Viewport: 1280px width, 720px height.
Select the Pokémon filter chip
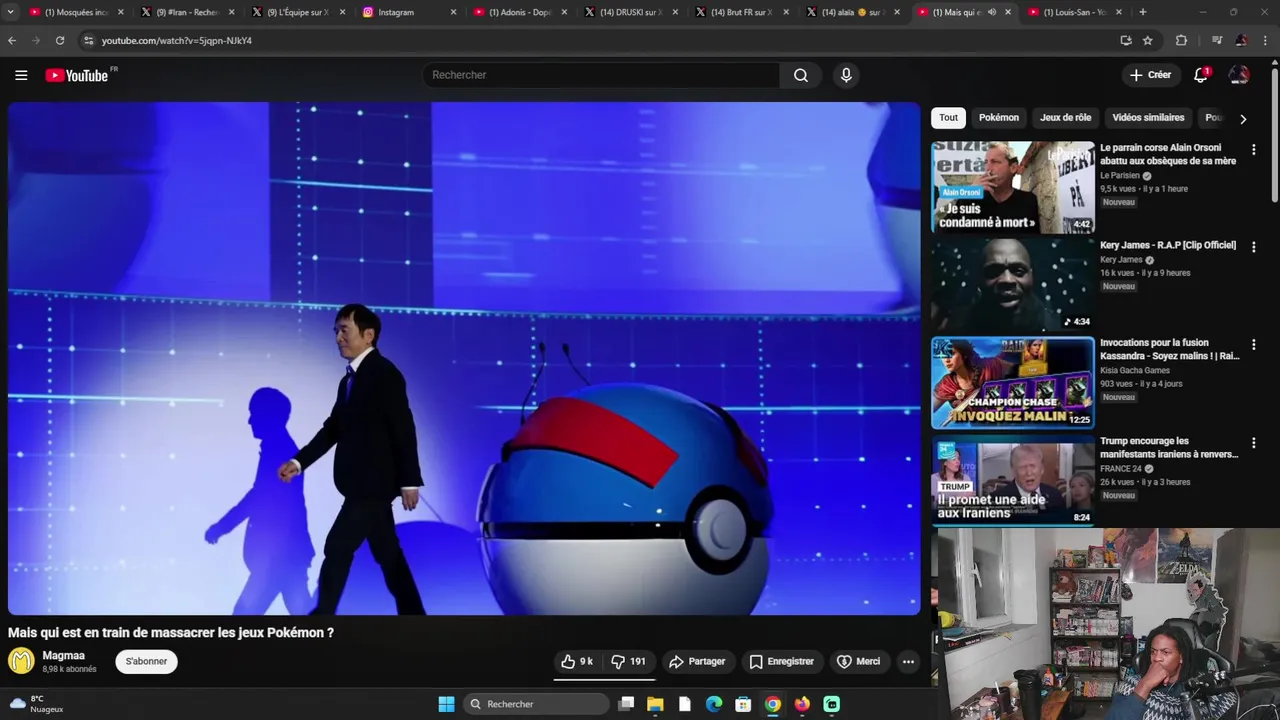pyautogui.click(x=999, y=117)
